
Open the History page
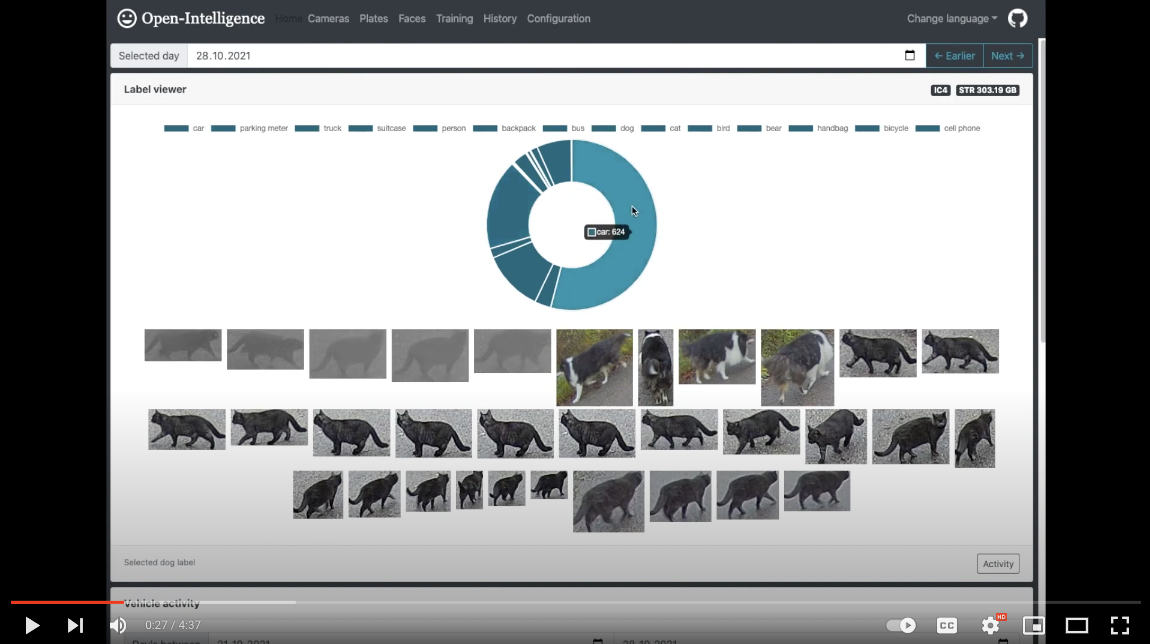coord(499,18)
